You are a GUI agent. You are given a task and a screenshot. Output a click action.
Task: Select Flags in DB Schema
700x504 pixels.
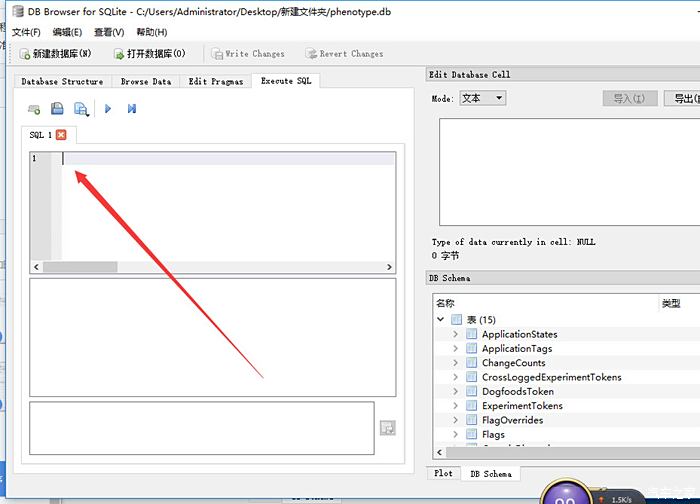[x=493, y=434]
